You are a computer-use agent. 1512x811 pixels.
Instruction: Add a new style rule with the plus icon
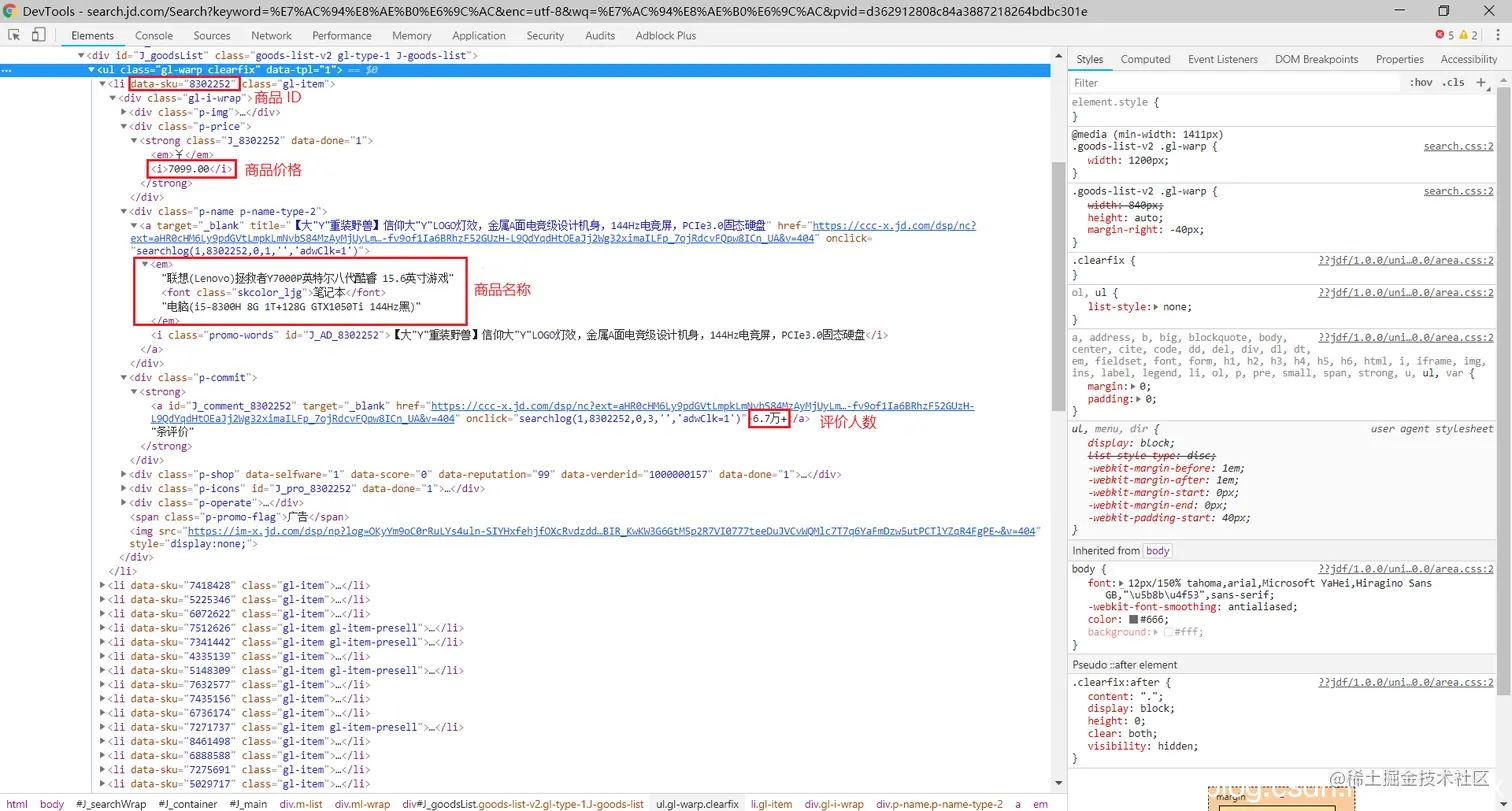click(1481, 83)
